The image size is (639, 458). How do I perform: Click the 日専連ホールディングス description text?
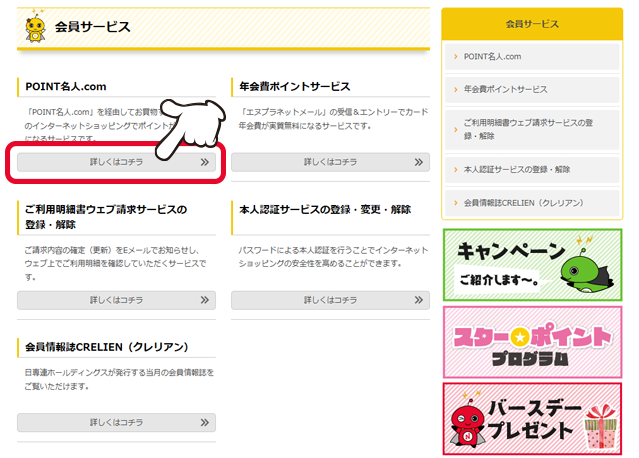119,379
